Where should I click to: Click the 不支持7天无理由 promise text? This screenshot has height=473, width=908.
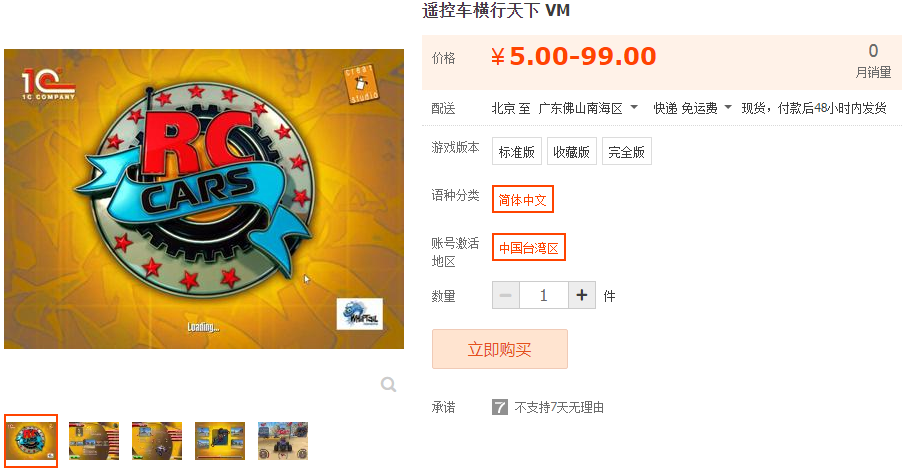559,408
